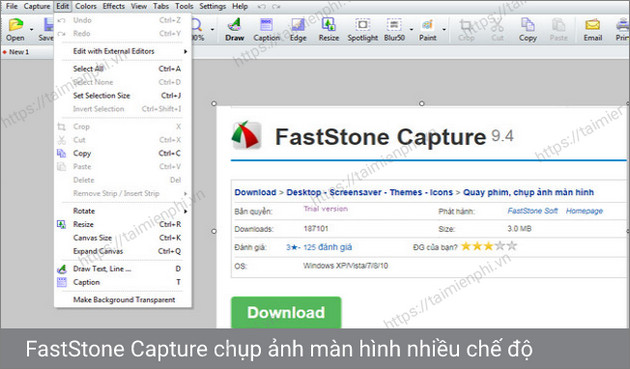Open the View menu
Image resolution: width=630 pixels, height=369 pixels.
139,6
